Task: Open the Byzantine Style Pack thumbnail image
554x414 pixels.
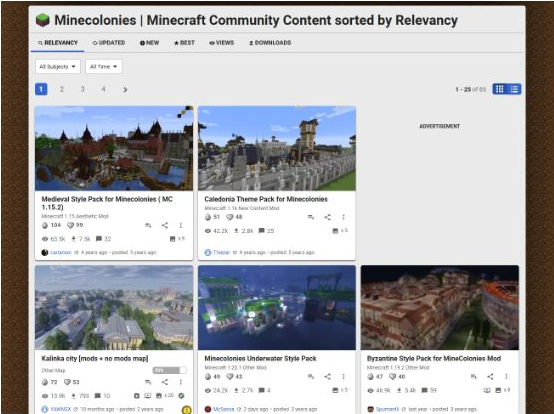Action: tap(440, 308)
